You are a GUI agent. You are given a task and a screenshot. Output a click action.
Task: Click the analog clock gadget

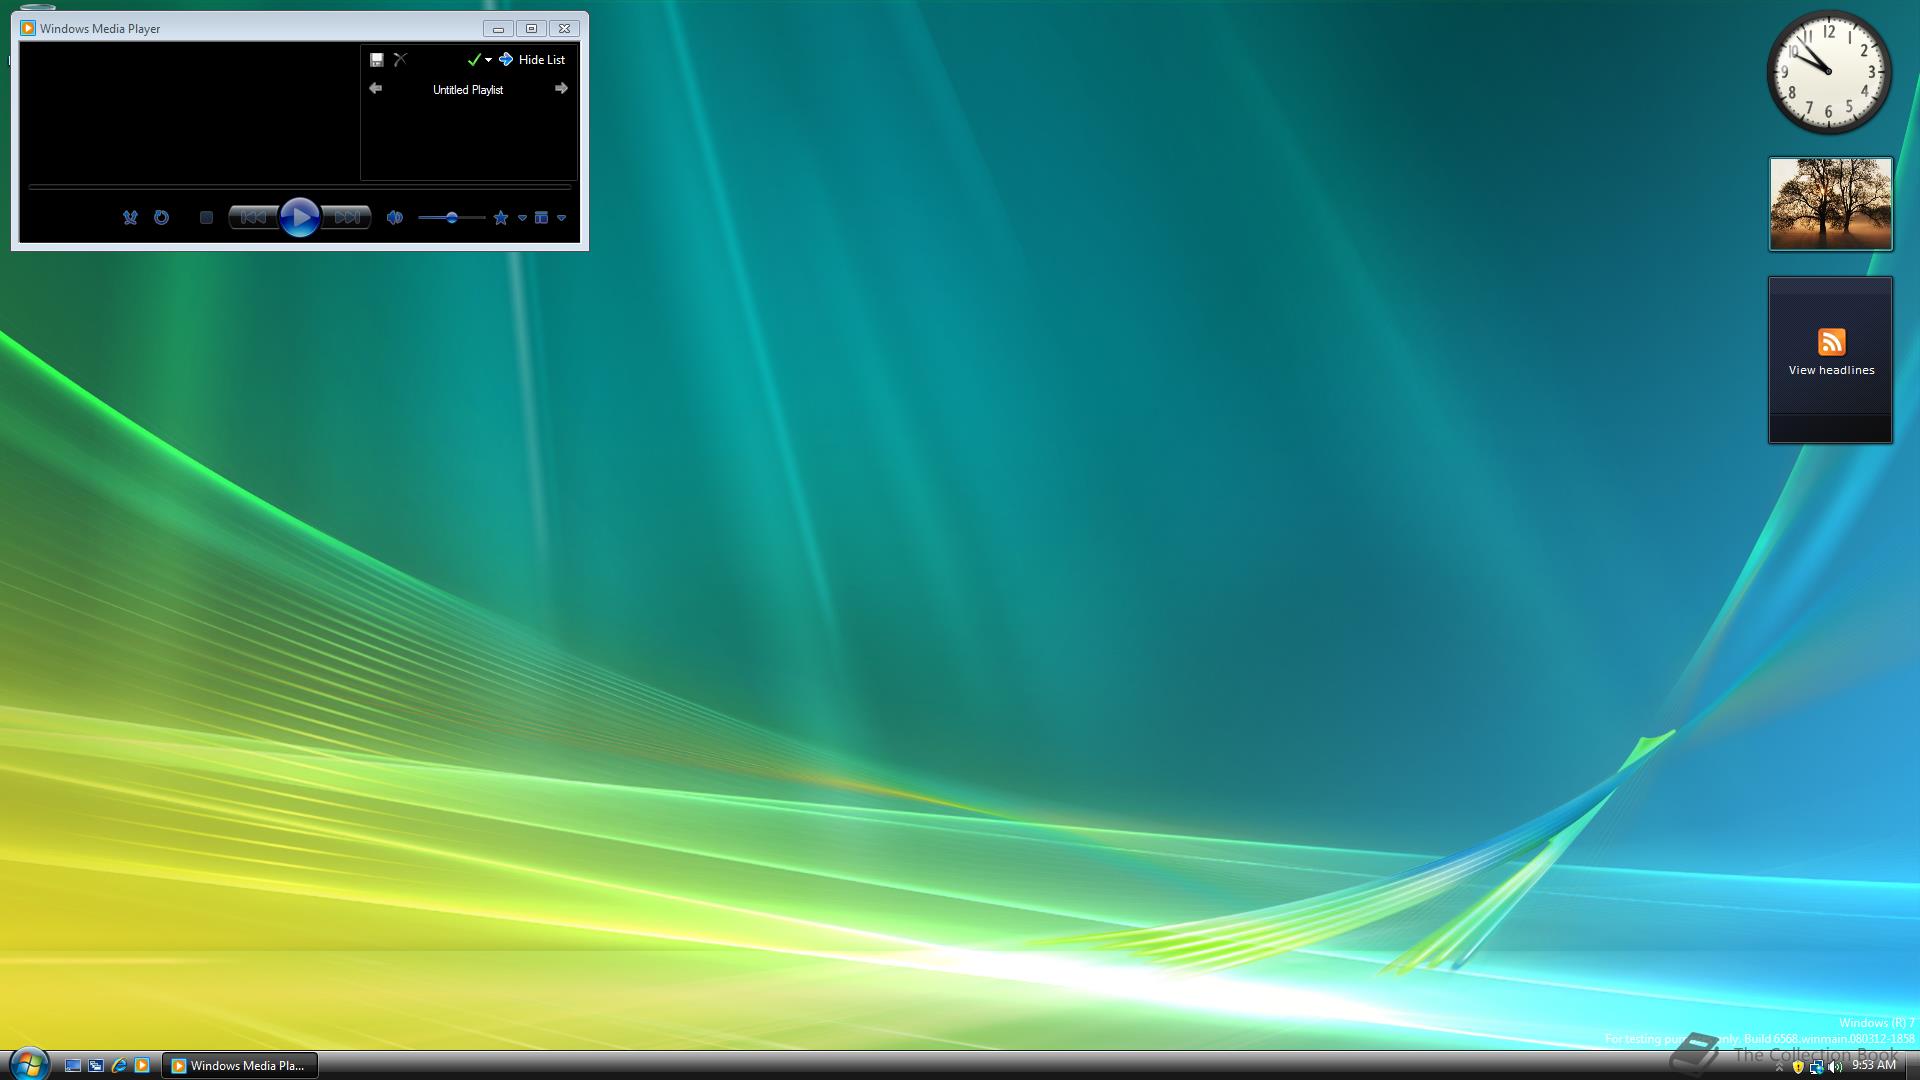coord(1829,72)
